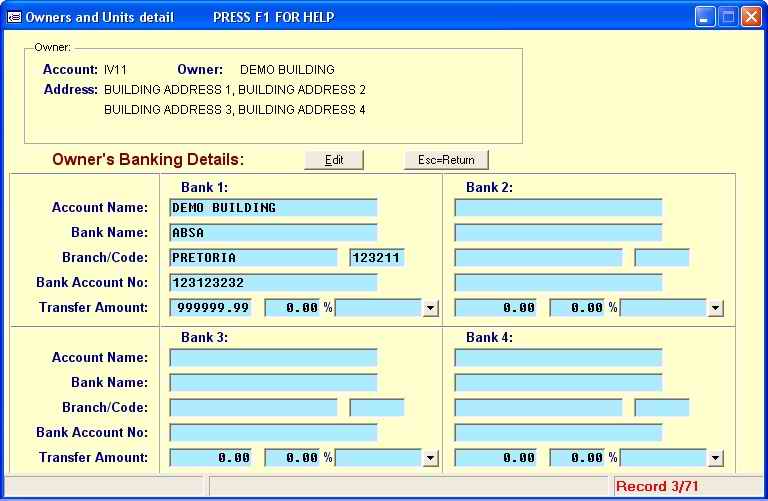Click the Bank 1: heading

coord(204,187)
